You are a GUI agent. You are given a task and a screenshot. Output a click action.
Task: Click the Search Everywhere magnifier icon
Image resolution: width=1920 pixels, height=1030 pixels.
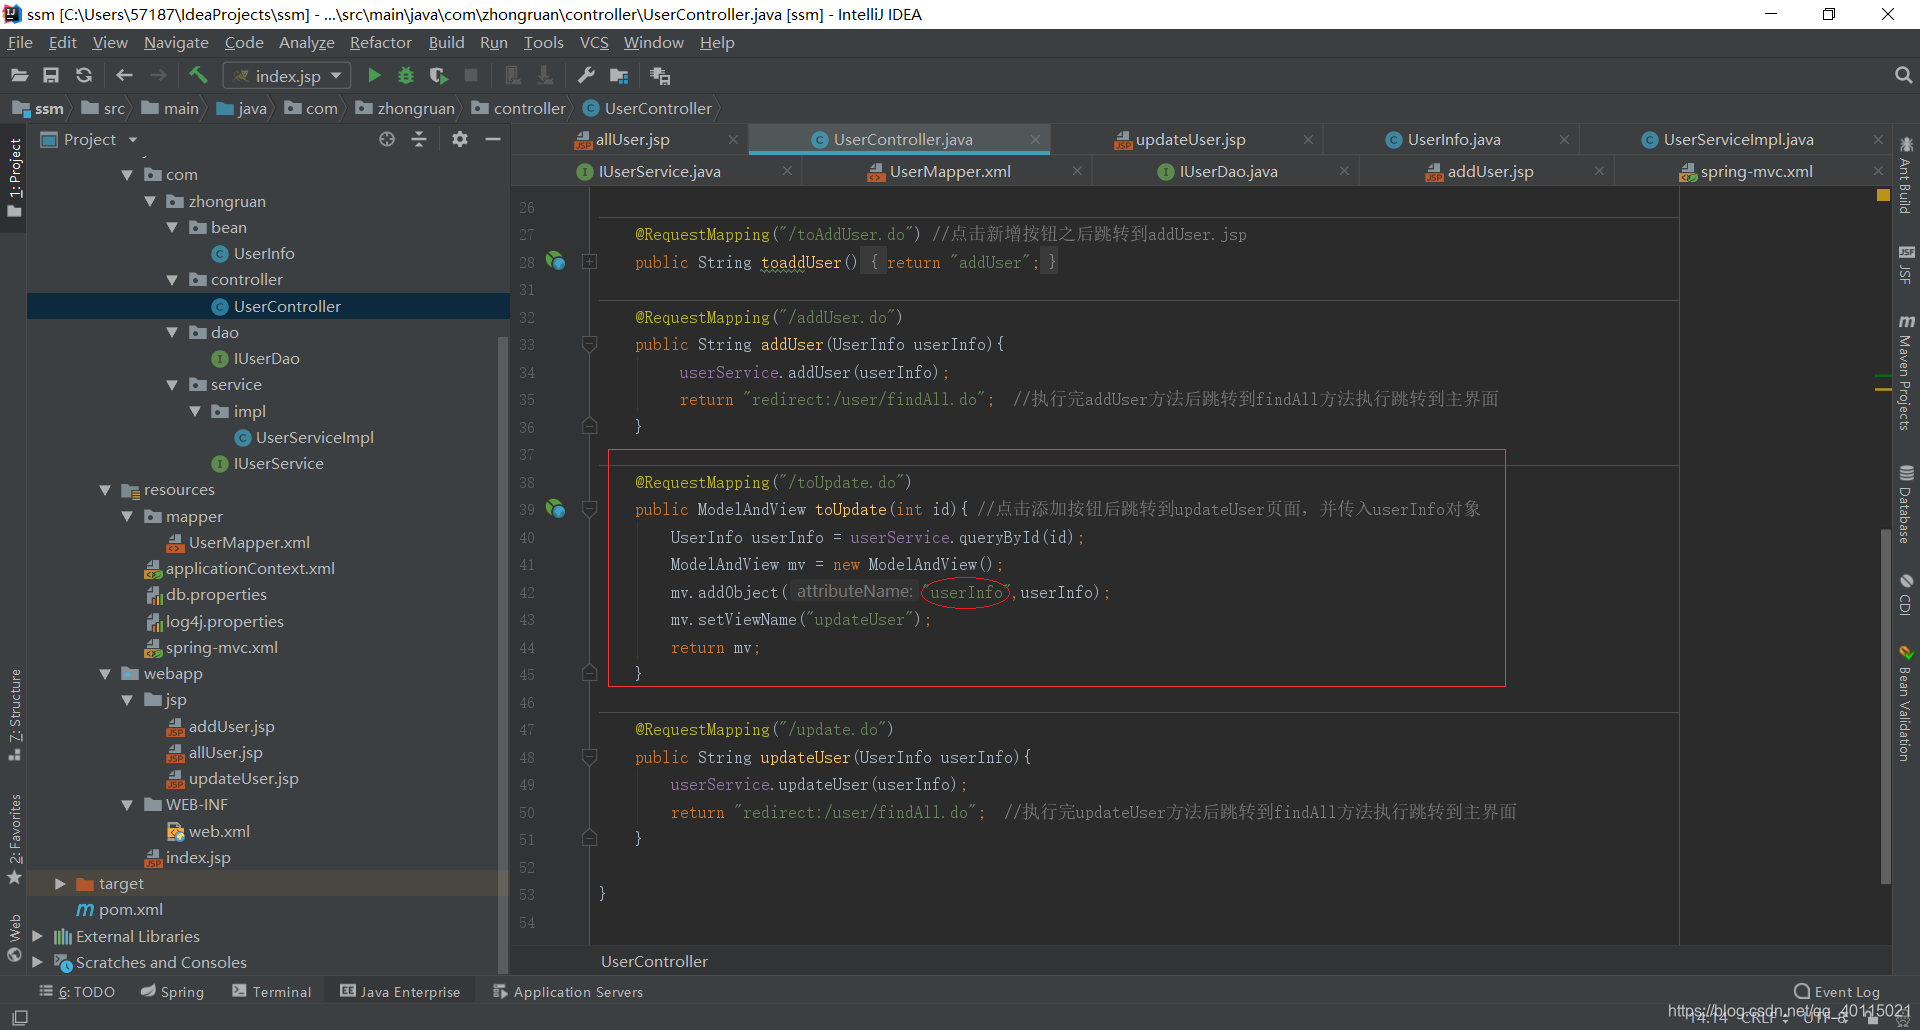tap(1903, 76)
